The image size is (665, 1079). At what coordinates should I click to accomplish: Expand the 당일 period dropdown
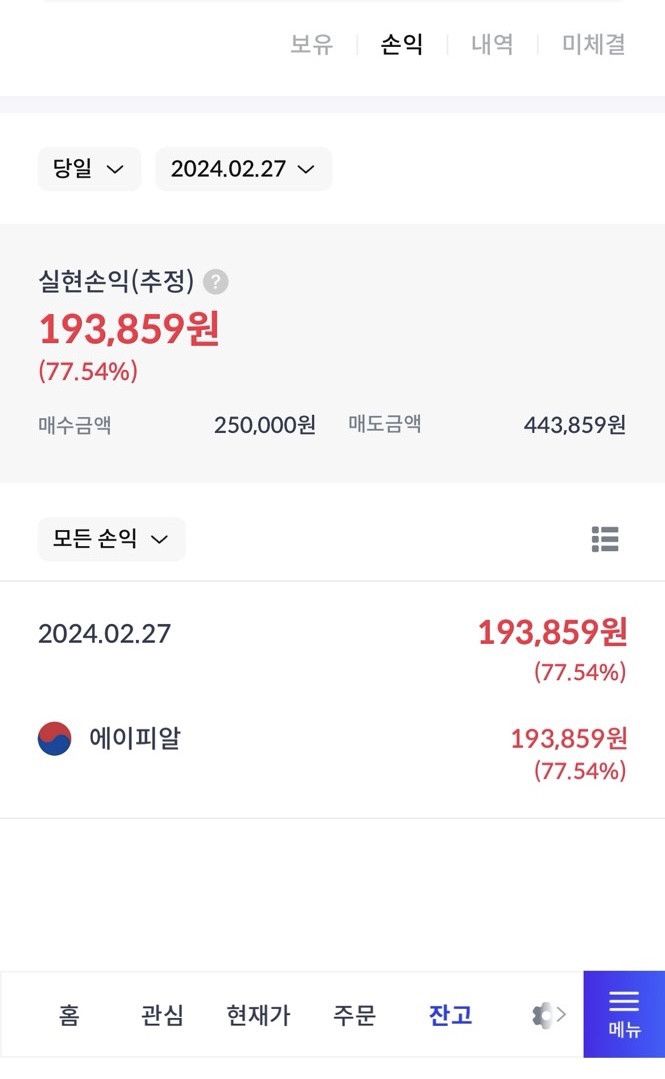(x=89, y=169)
